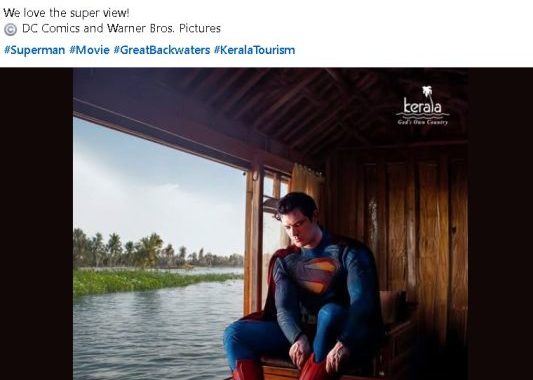Click the palm tree in Kerala logo
Image resolution: width=533 pixels, height=380 pixels.
coord(427,91)
